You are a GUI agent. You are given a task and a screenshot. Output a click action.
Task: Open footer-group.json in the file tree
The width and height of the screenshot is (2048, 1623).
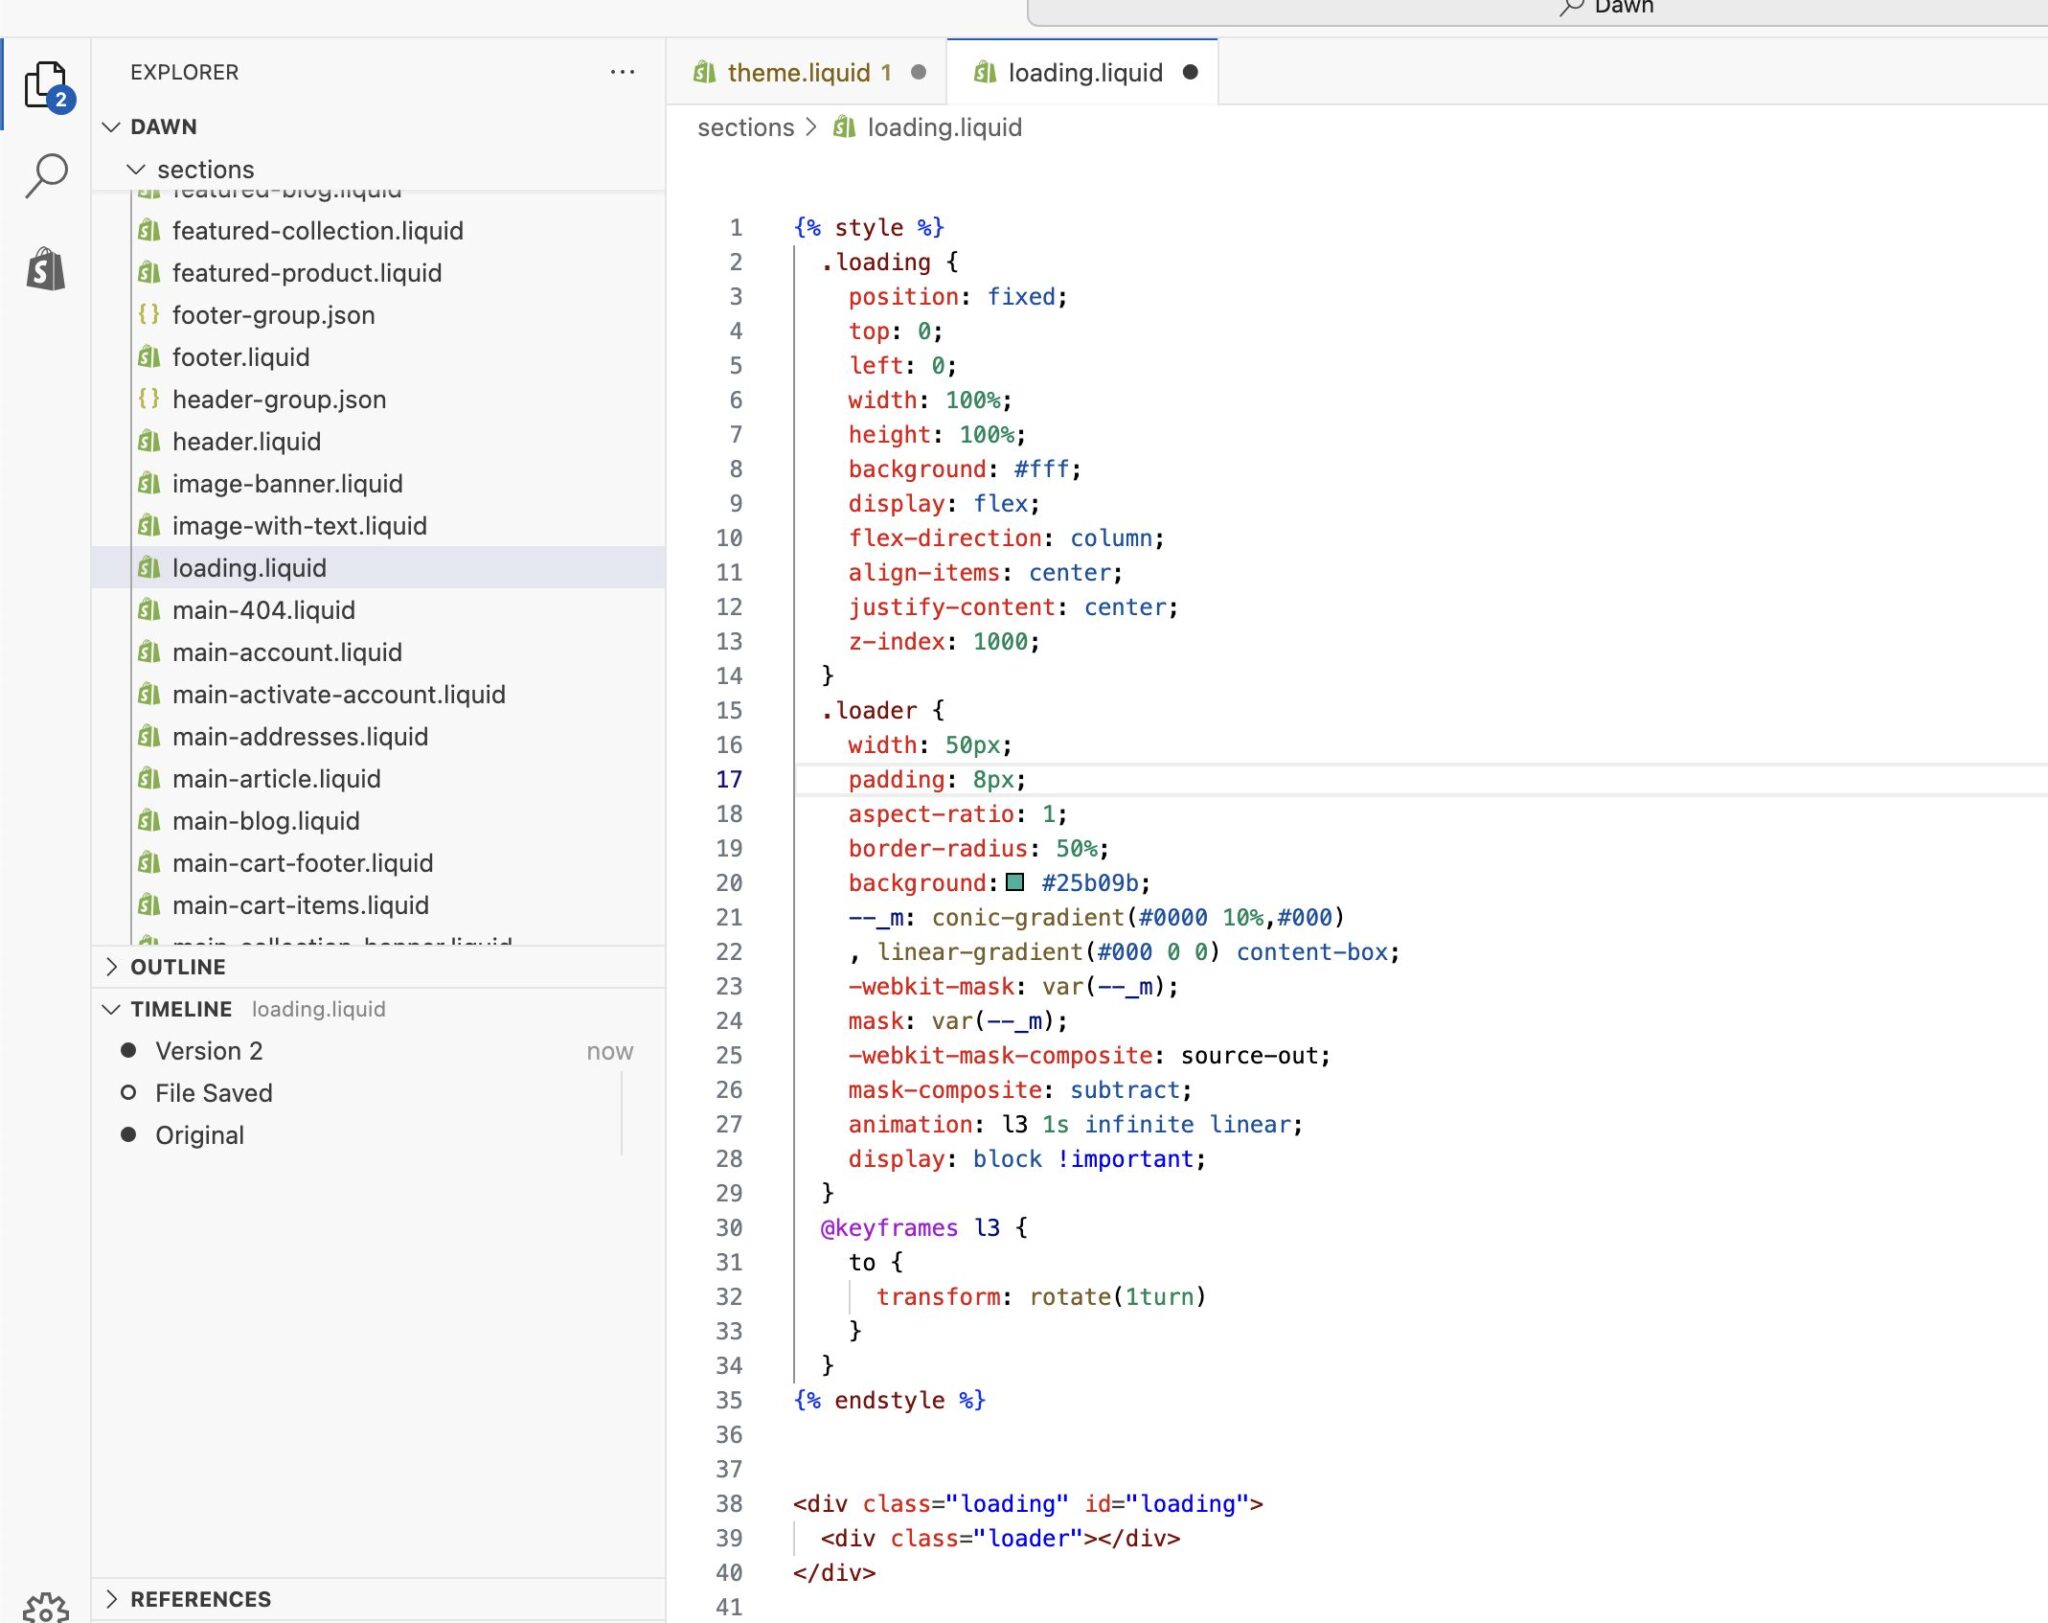(x=273, y=315)
